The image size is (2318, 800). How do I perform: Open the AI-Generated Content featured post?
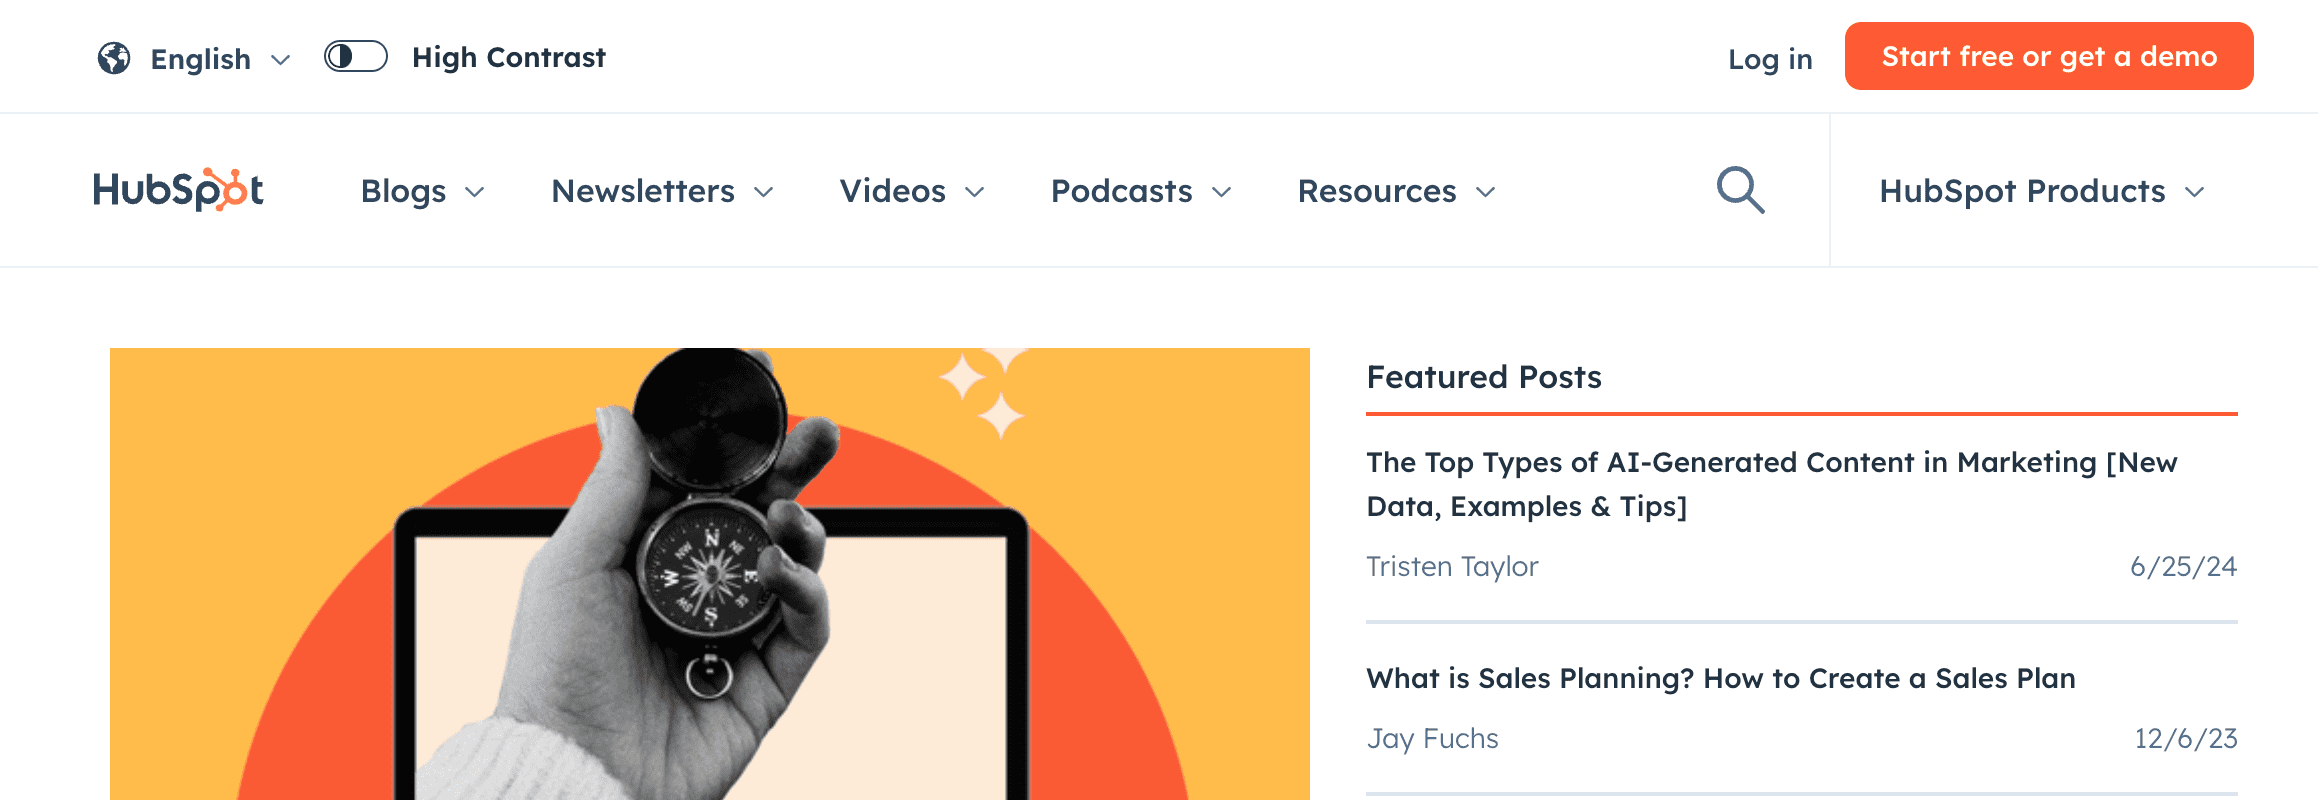[x=1771, y=484]
